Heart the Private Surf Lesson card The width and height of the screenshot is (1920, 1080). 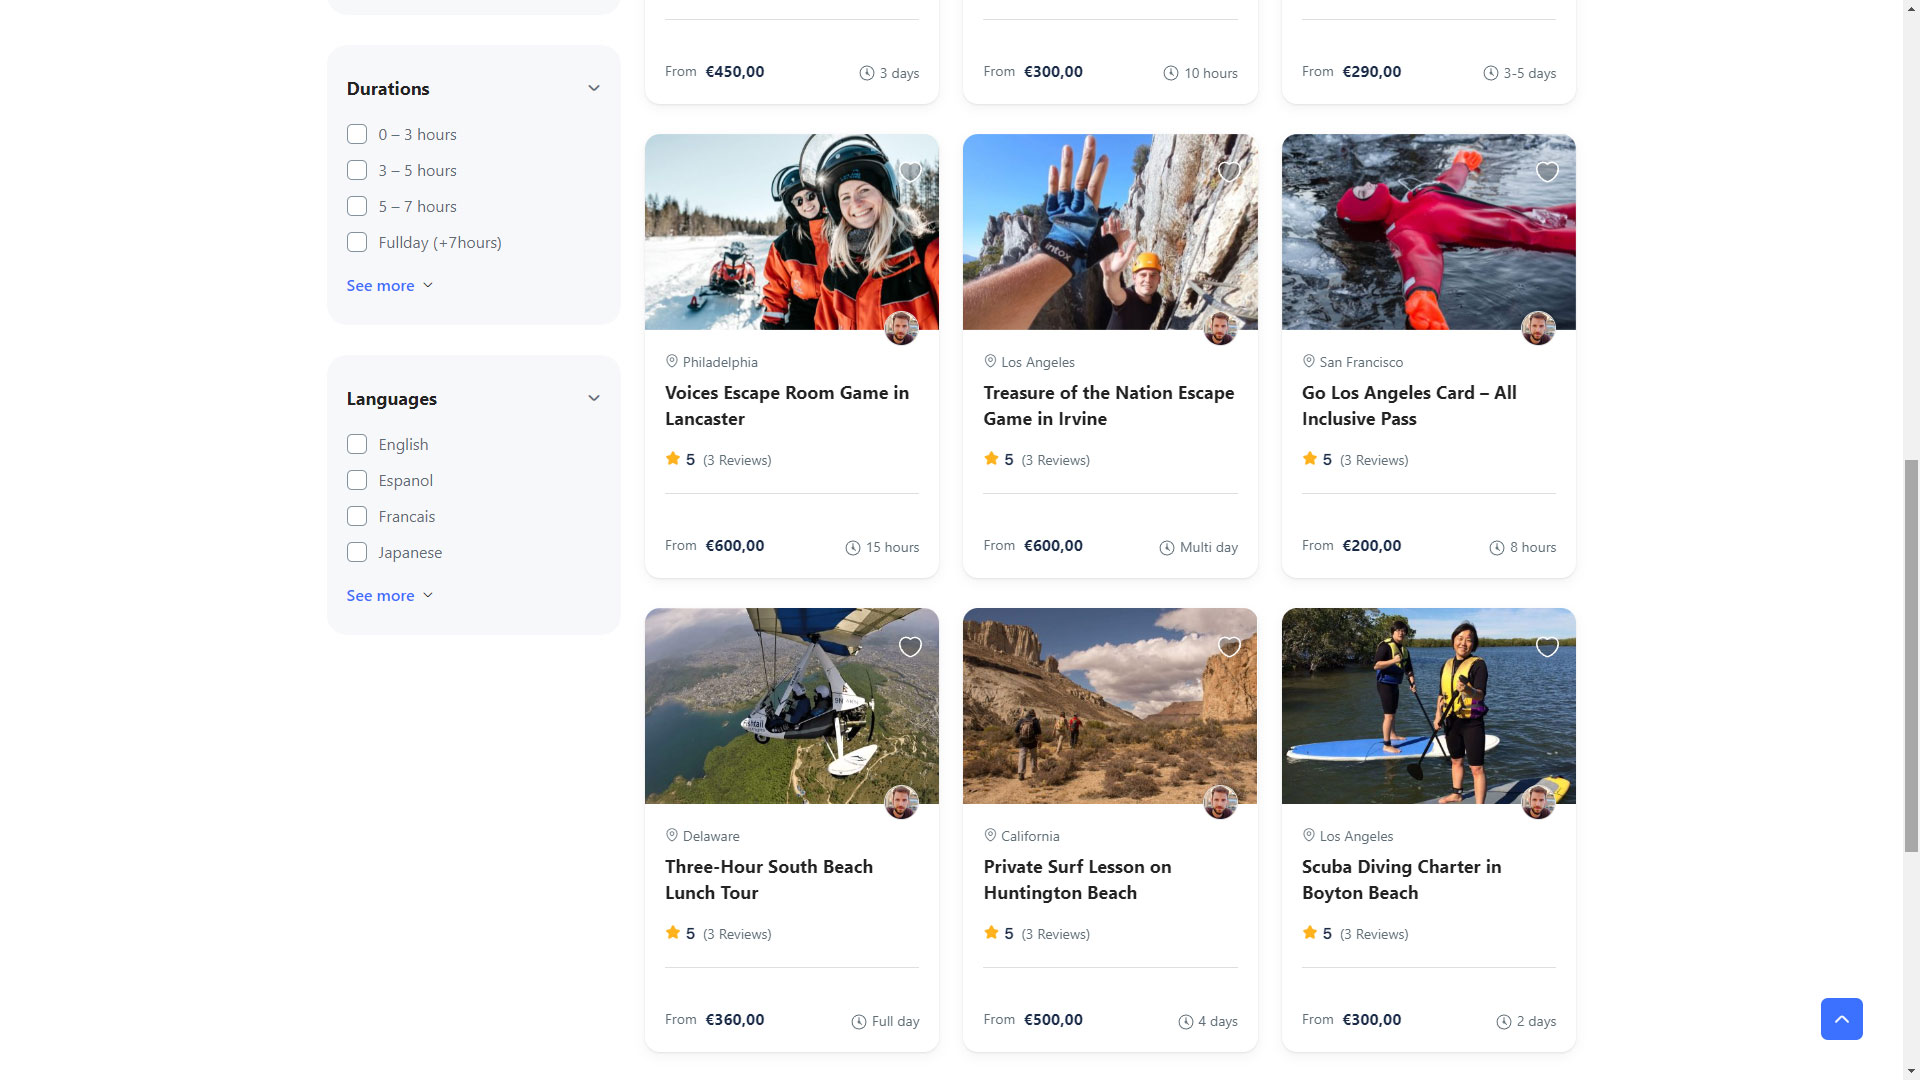[1229, 647]
